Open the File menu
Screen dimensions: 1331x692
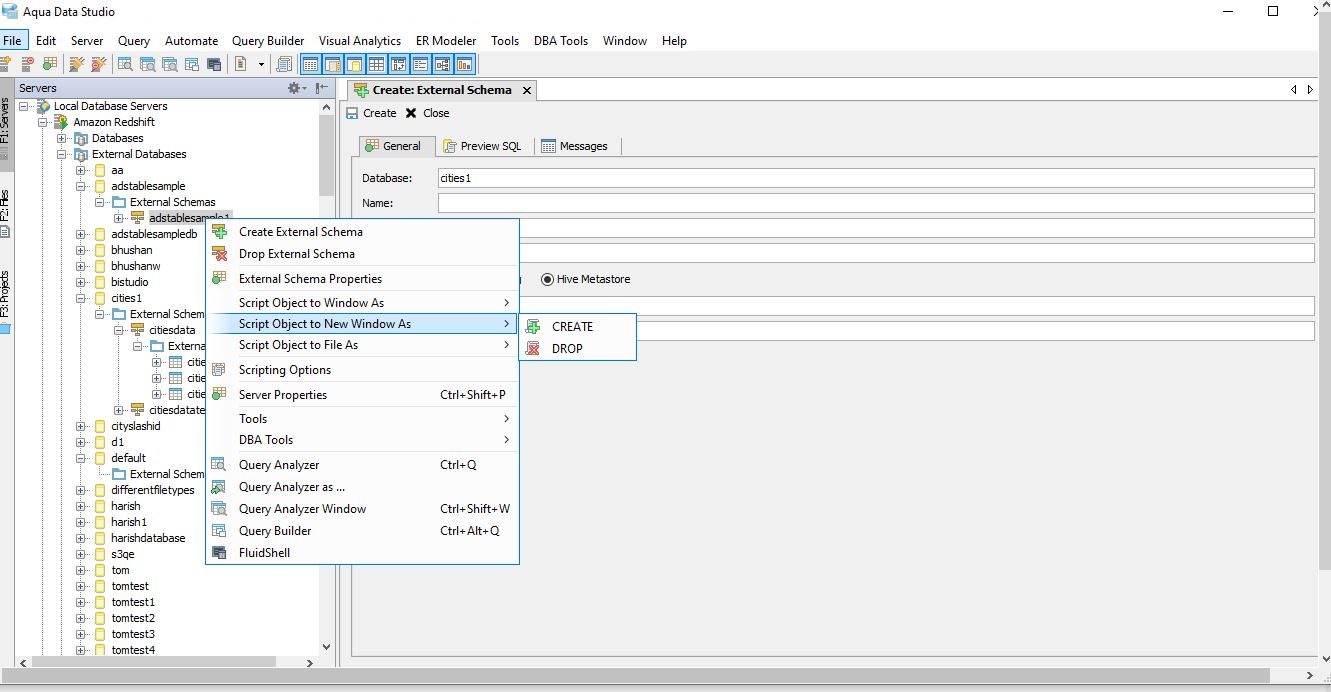(12, 41)
